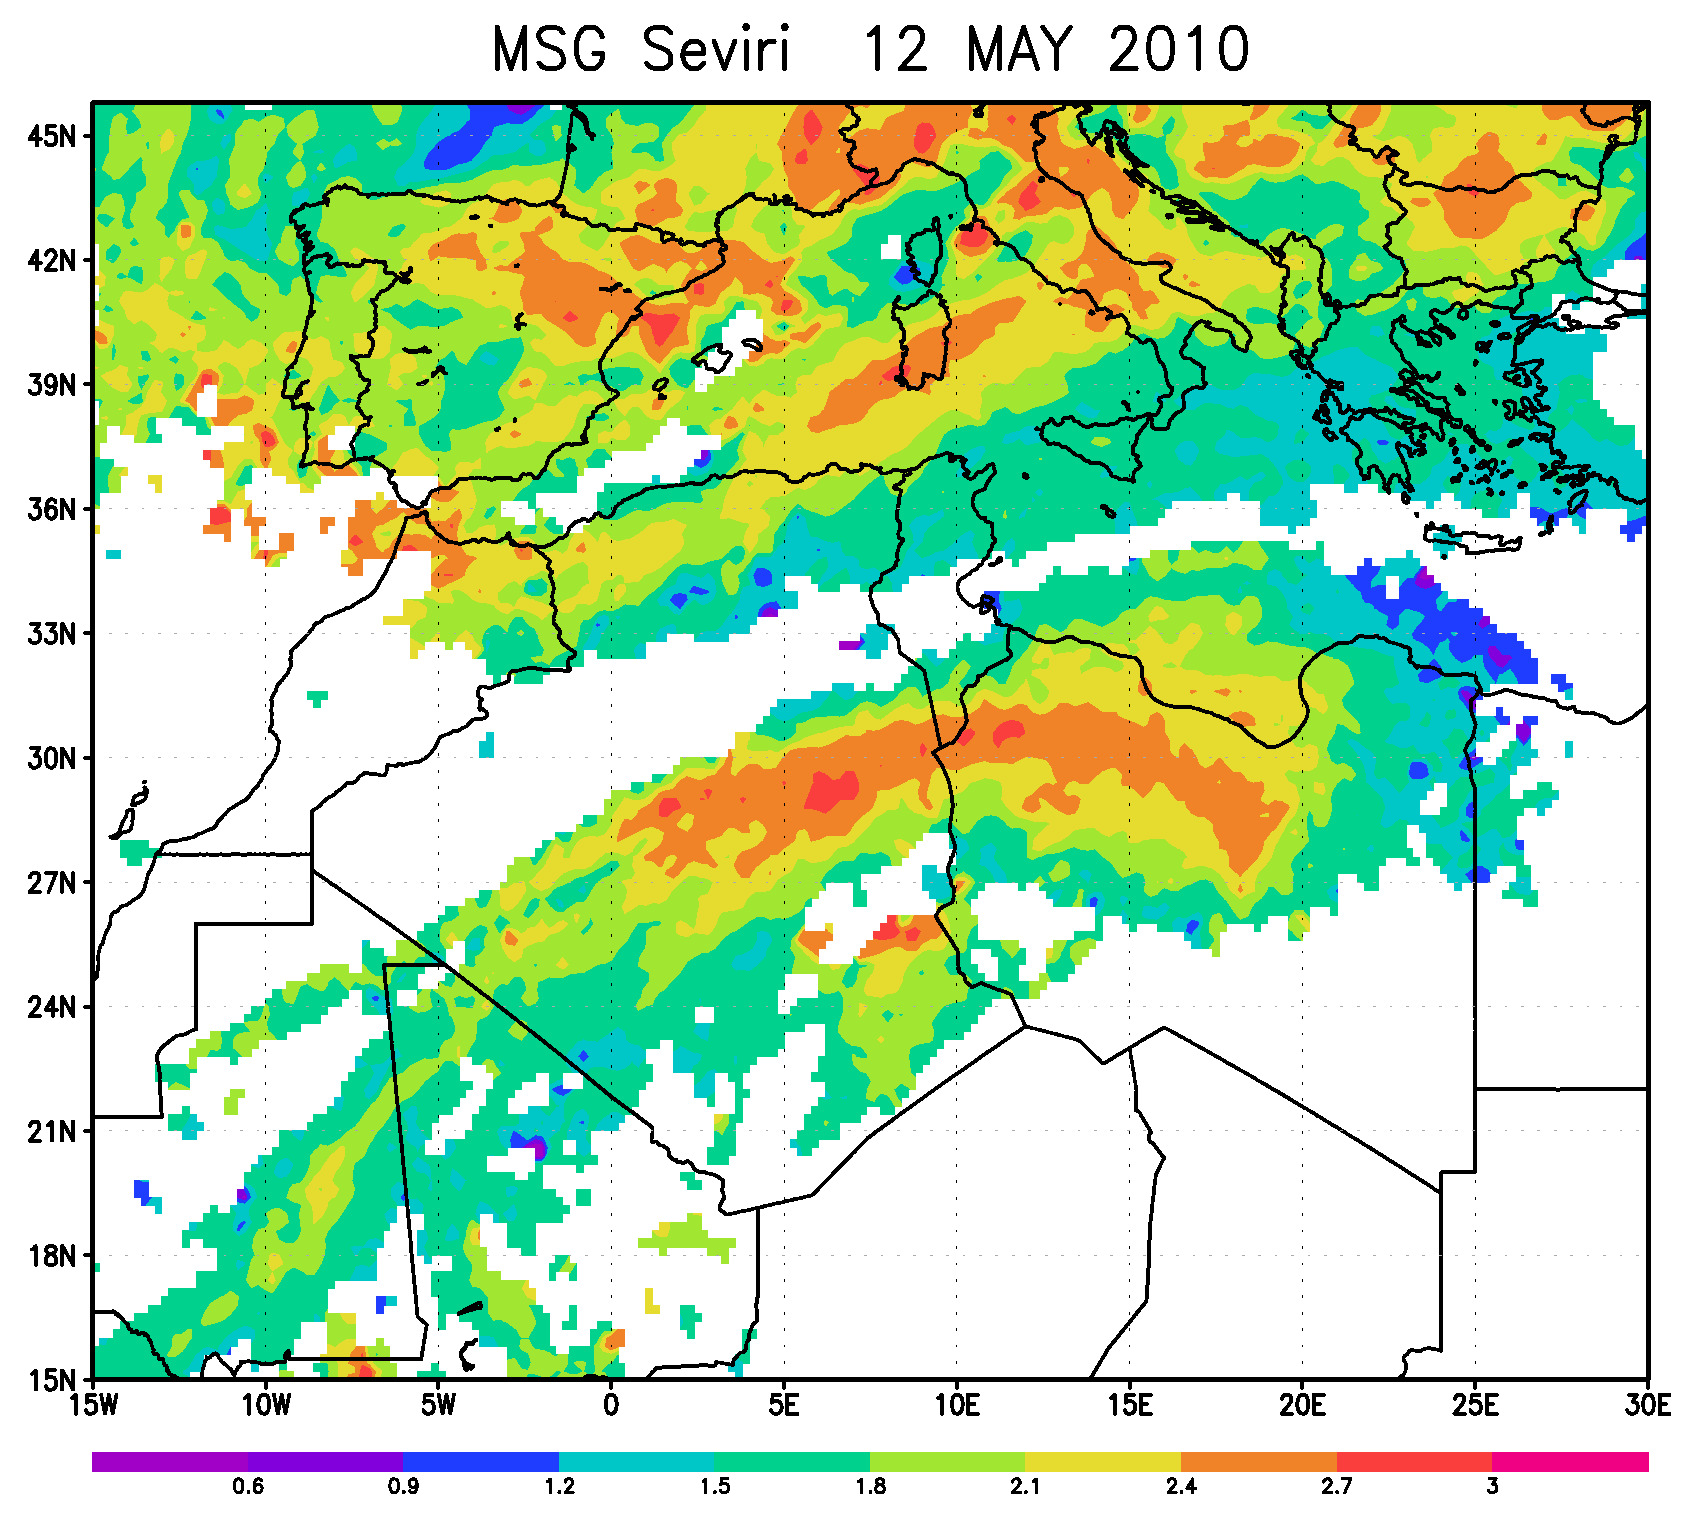Screen dimensions: 1697x1522
Task: Click the red color bar segment between 2.7 and 3
Action: [1415, 1462]
